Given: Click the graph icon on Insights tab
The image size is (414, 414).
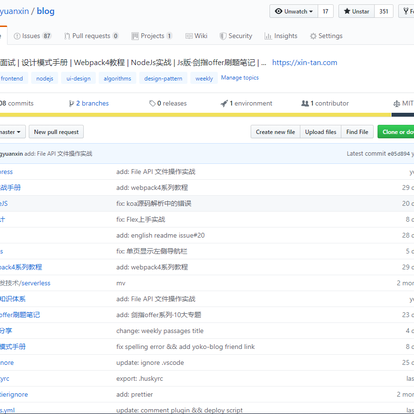Looking at the screenshot, I should click(268, 36).
